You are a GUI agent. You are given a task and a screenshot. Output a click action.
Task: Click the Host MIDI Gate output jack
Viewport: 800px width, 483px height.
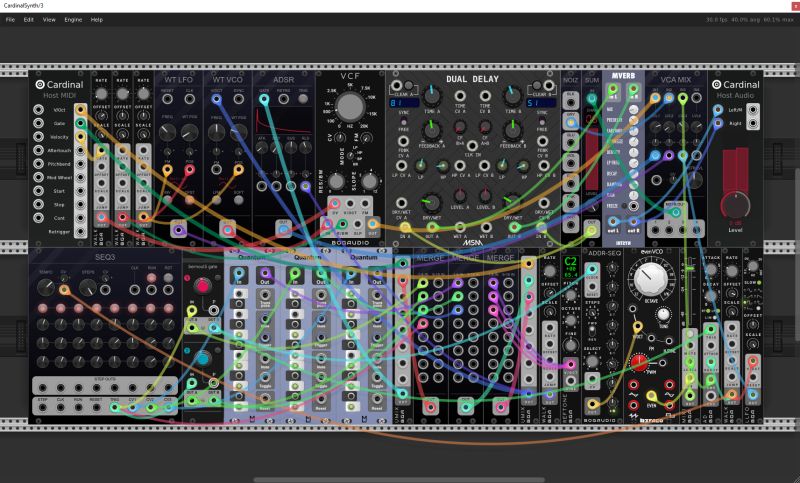coord(80,123)
